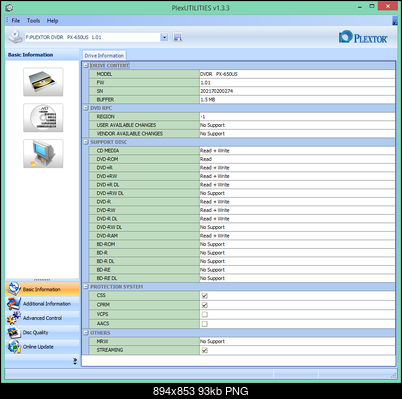This screenshot has width=402, height=399.
Task: Close the PlexUtilities window
Action: click(388, 7)
